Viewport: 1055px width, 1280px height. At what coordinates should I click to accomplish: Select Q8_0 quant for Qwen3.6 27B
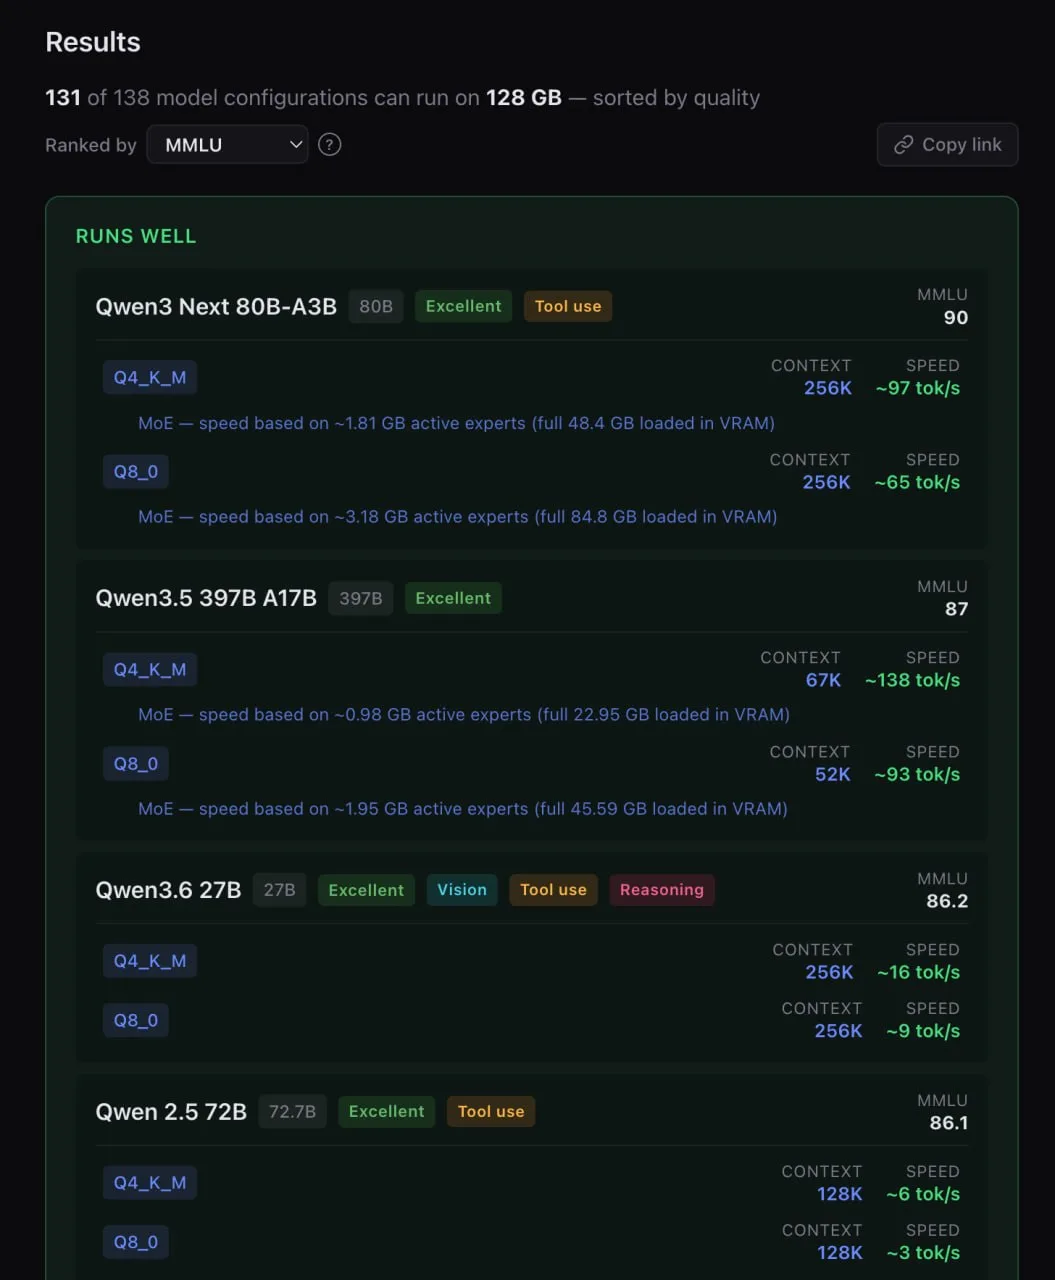136,1020
